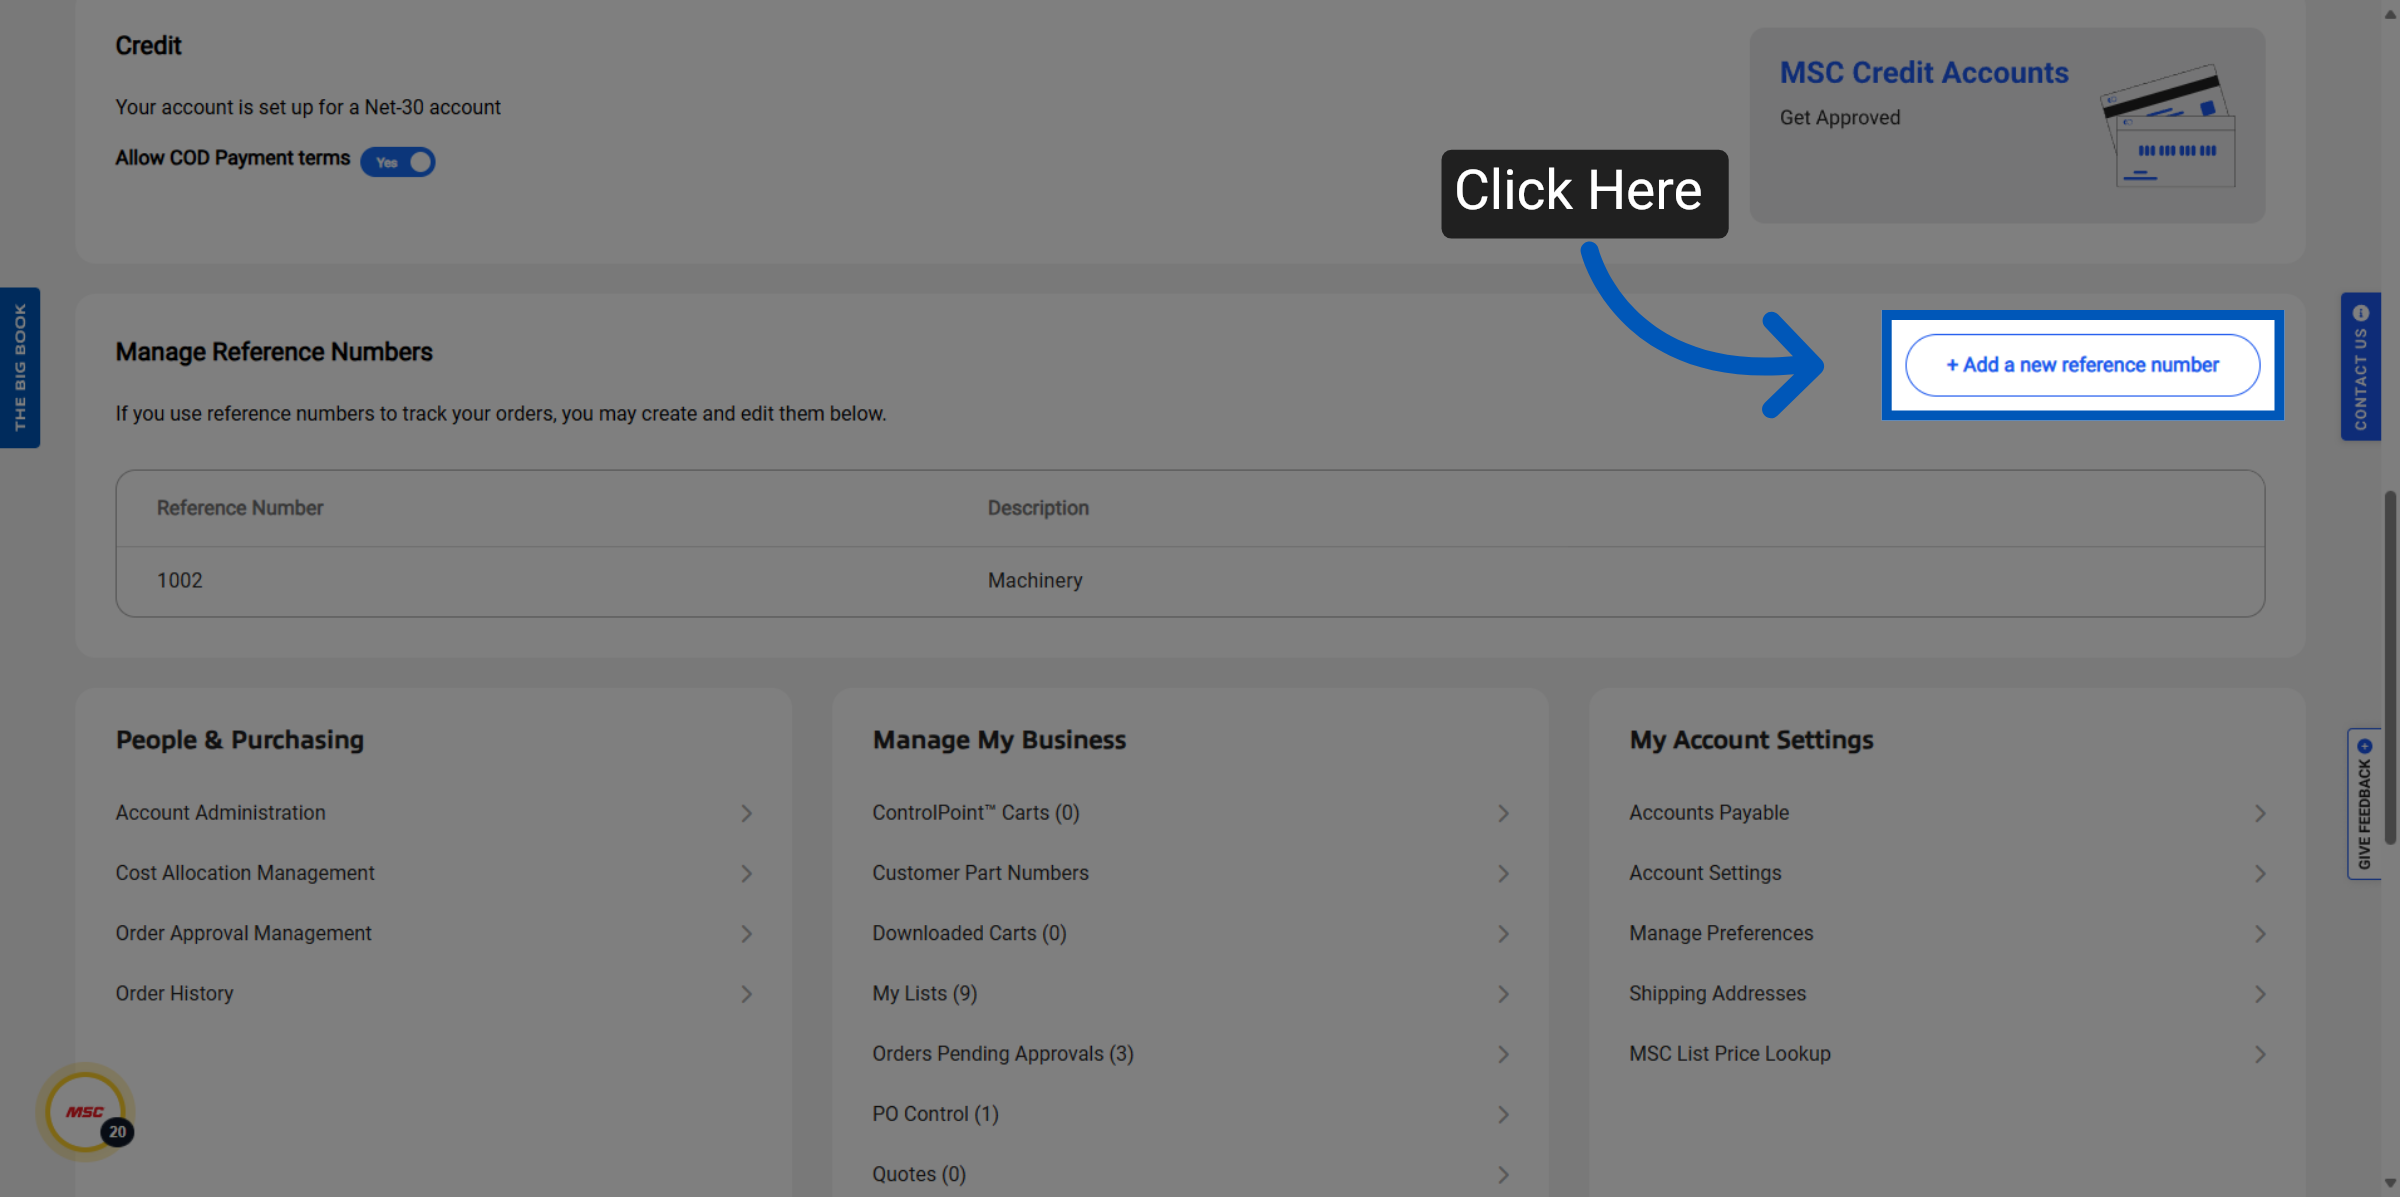Open Downloaded Carts (0)
The image size is (2400, 1197).
coord(969,933)
